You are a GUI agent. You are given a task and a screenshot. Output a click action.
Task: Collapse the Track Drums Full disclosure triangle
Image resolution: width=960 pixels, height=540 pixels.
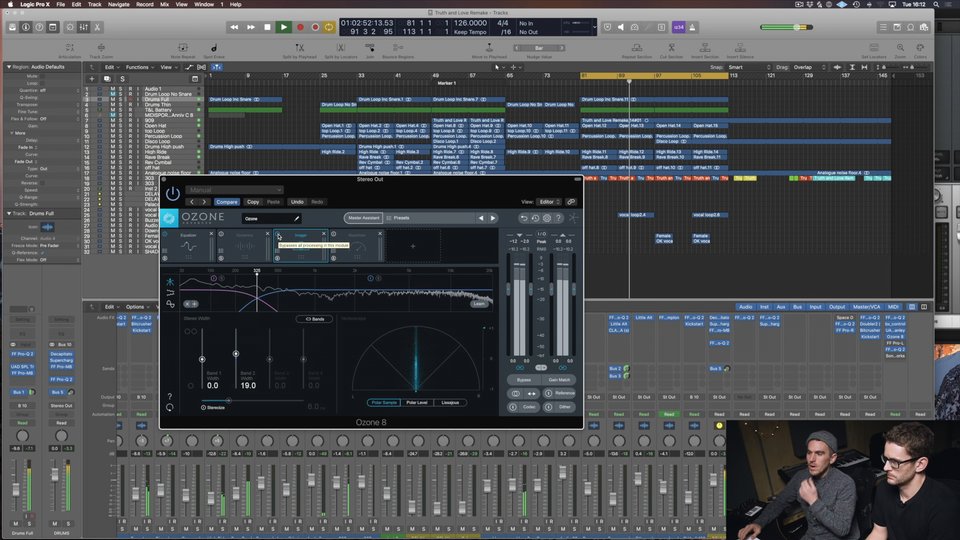pyautogui.click(x=9, y=213)
